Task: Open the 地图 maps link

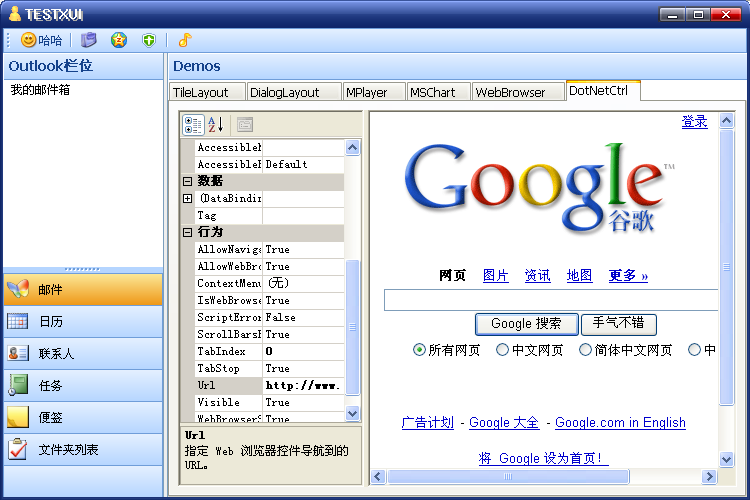Action: pyautogui.click(x=579, y=276)
